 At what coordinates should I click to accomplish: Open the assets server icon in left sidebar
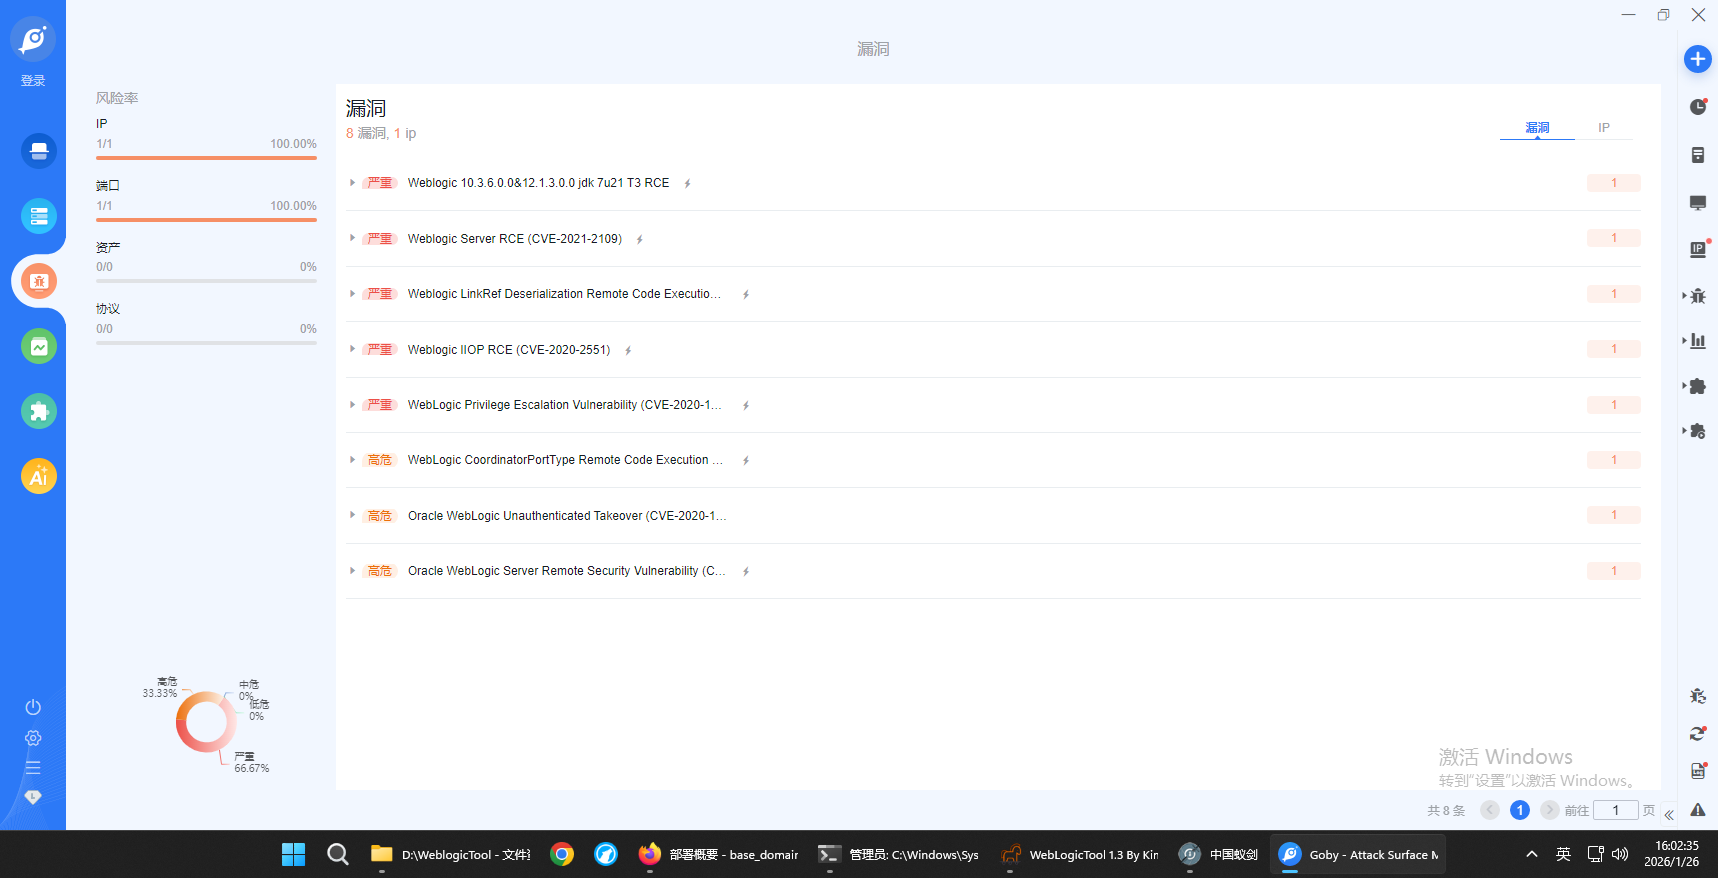click(x=39, y=216)
